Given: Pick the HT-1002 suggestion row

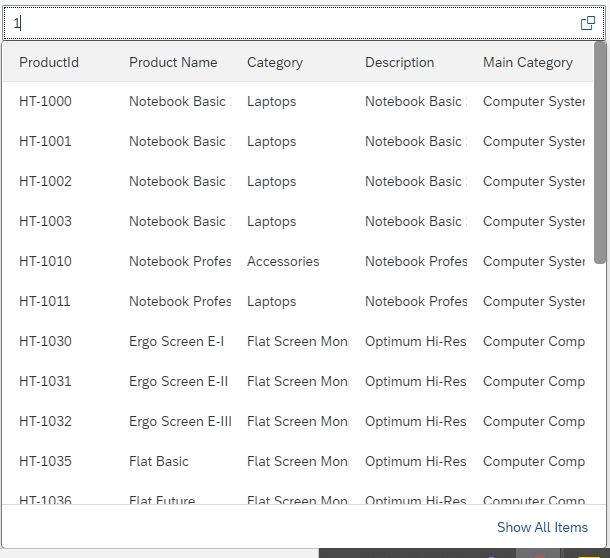Looking at the screenshot, I should click(46, 181).
